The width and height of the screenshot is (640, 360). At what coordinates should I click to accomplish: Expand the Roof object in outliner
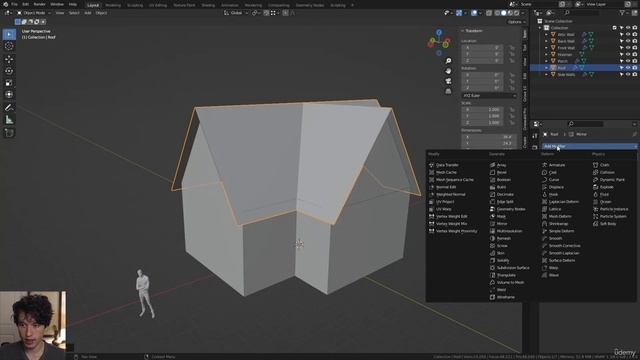pos(547,68)
